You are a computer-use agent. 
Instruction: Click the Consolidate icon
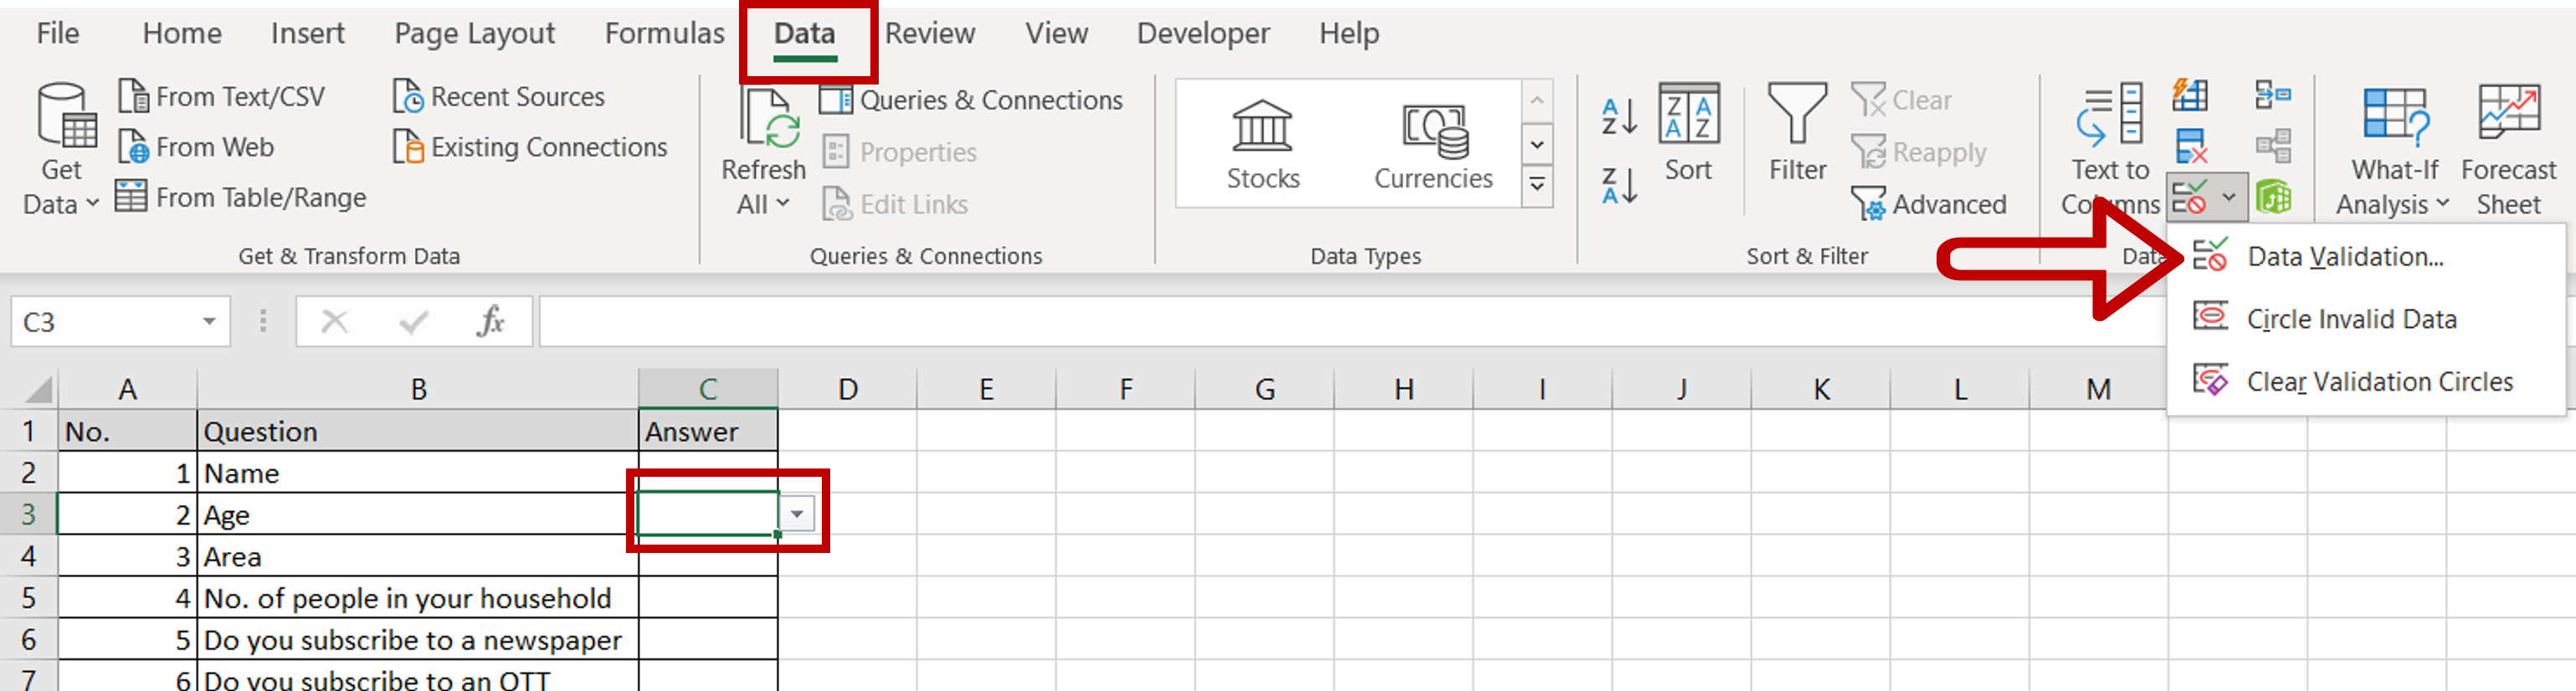pyautogui.click(x=2273, y=96)
